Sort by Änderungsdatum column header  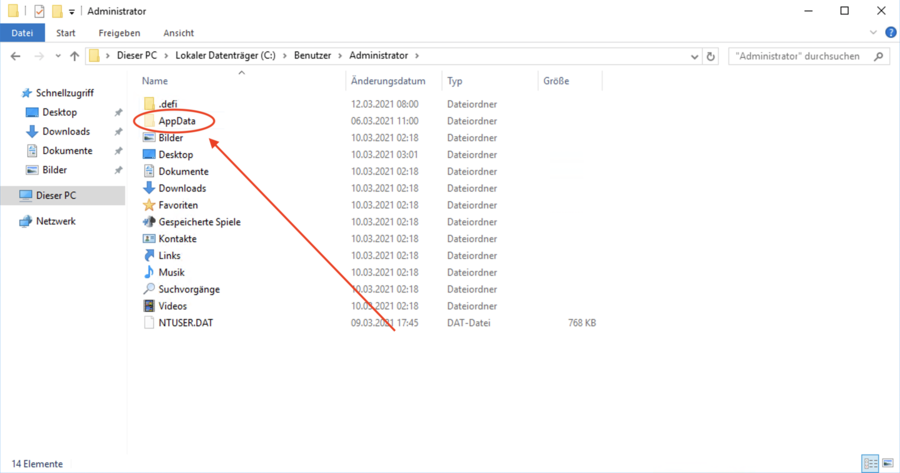pyautogui.click(x=388, y=81)
